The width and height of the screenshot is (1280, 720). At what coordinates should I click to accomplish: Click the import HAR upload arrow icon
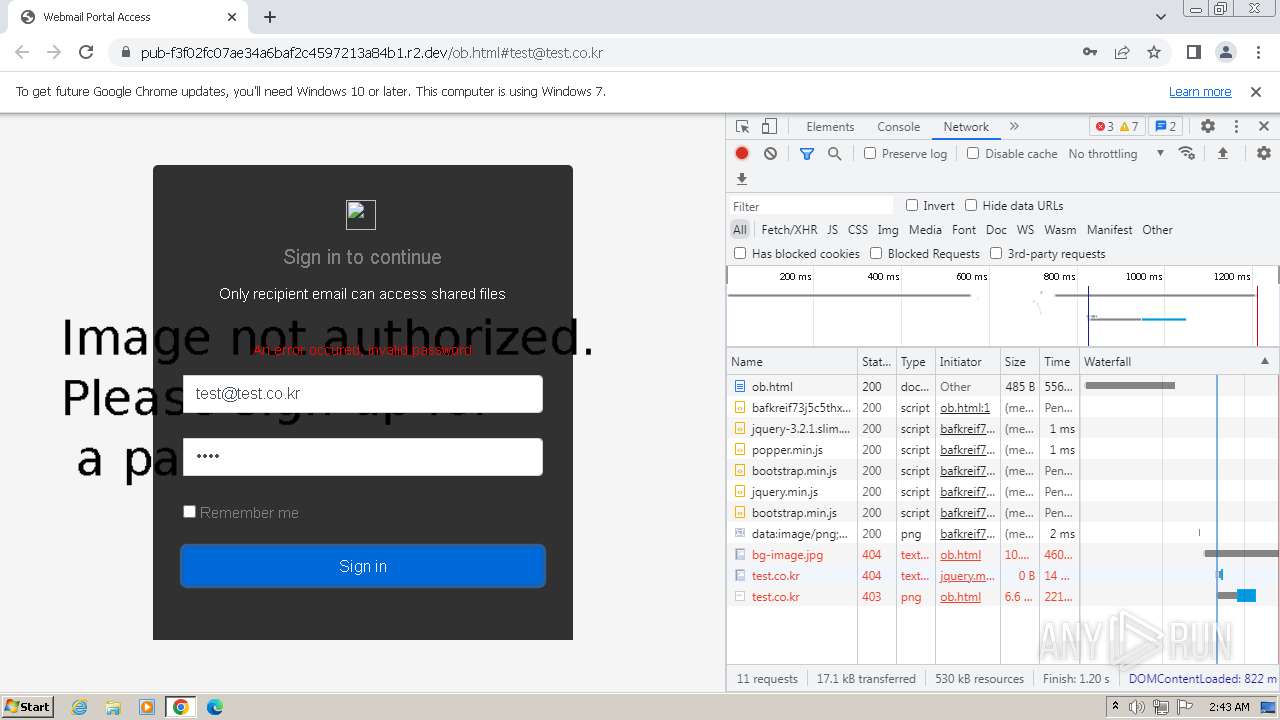[1222, 153]
